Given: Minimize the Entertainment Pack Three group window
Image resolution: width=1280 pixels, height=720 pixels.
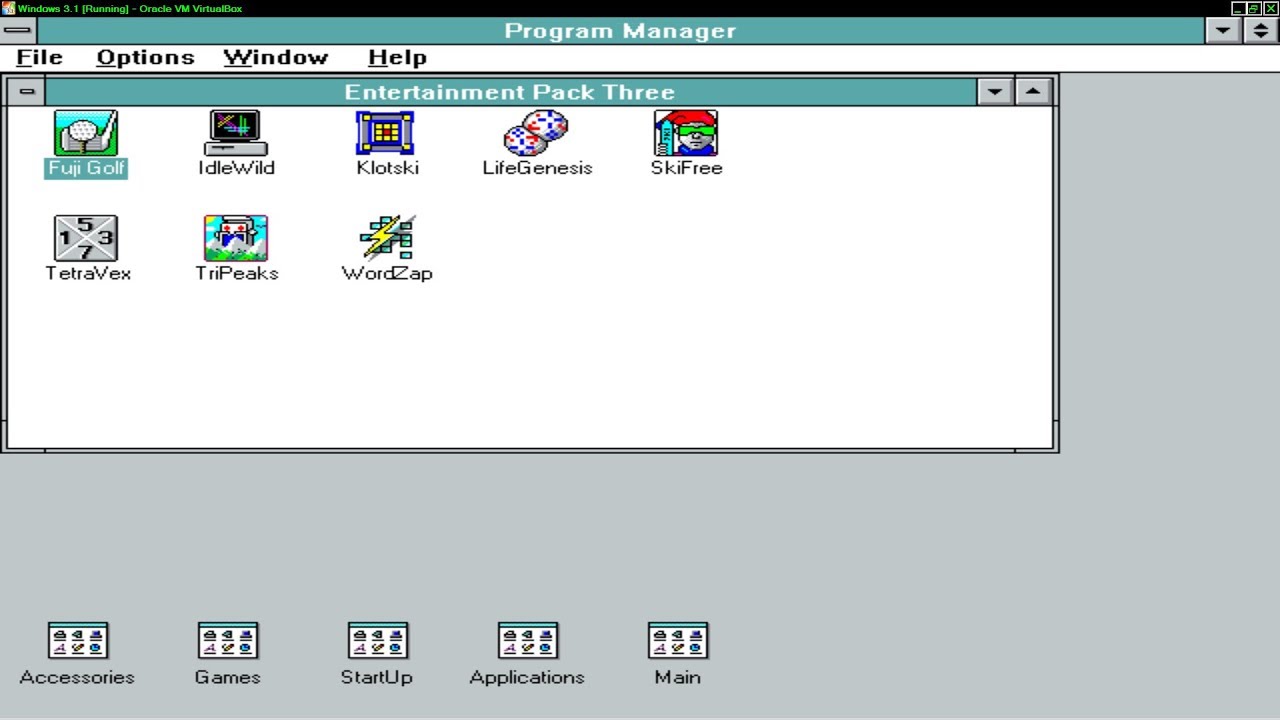Looking at the screenshot, I should point(994,92).
